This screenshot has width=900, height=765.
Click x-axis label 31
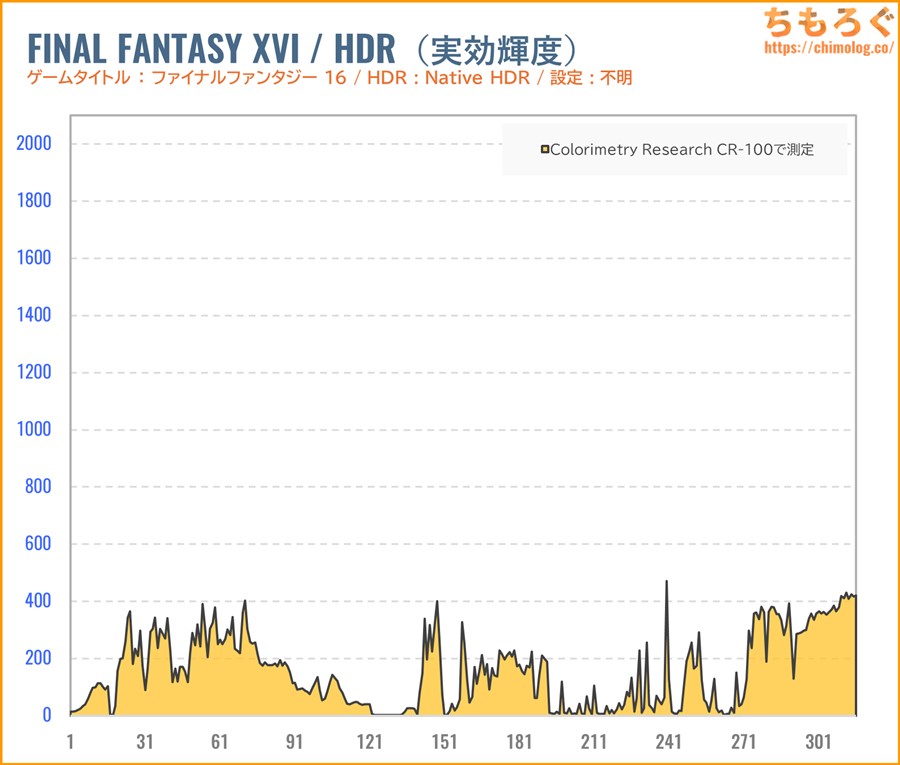[x=145, y=741]
